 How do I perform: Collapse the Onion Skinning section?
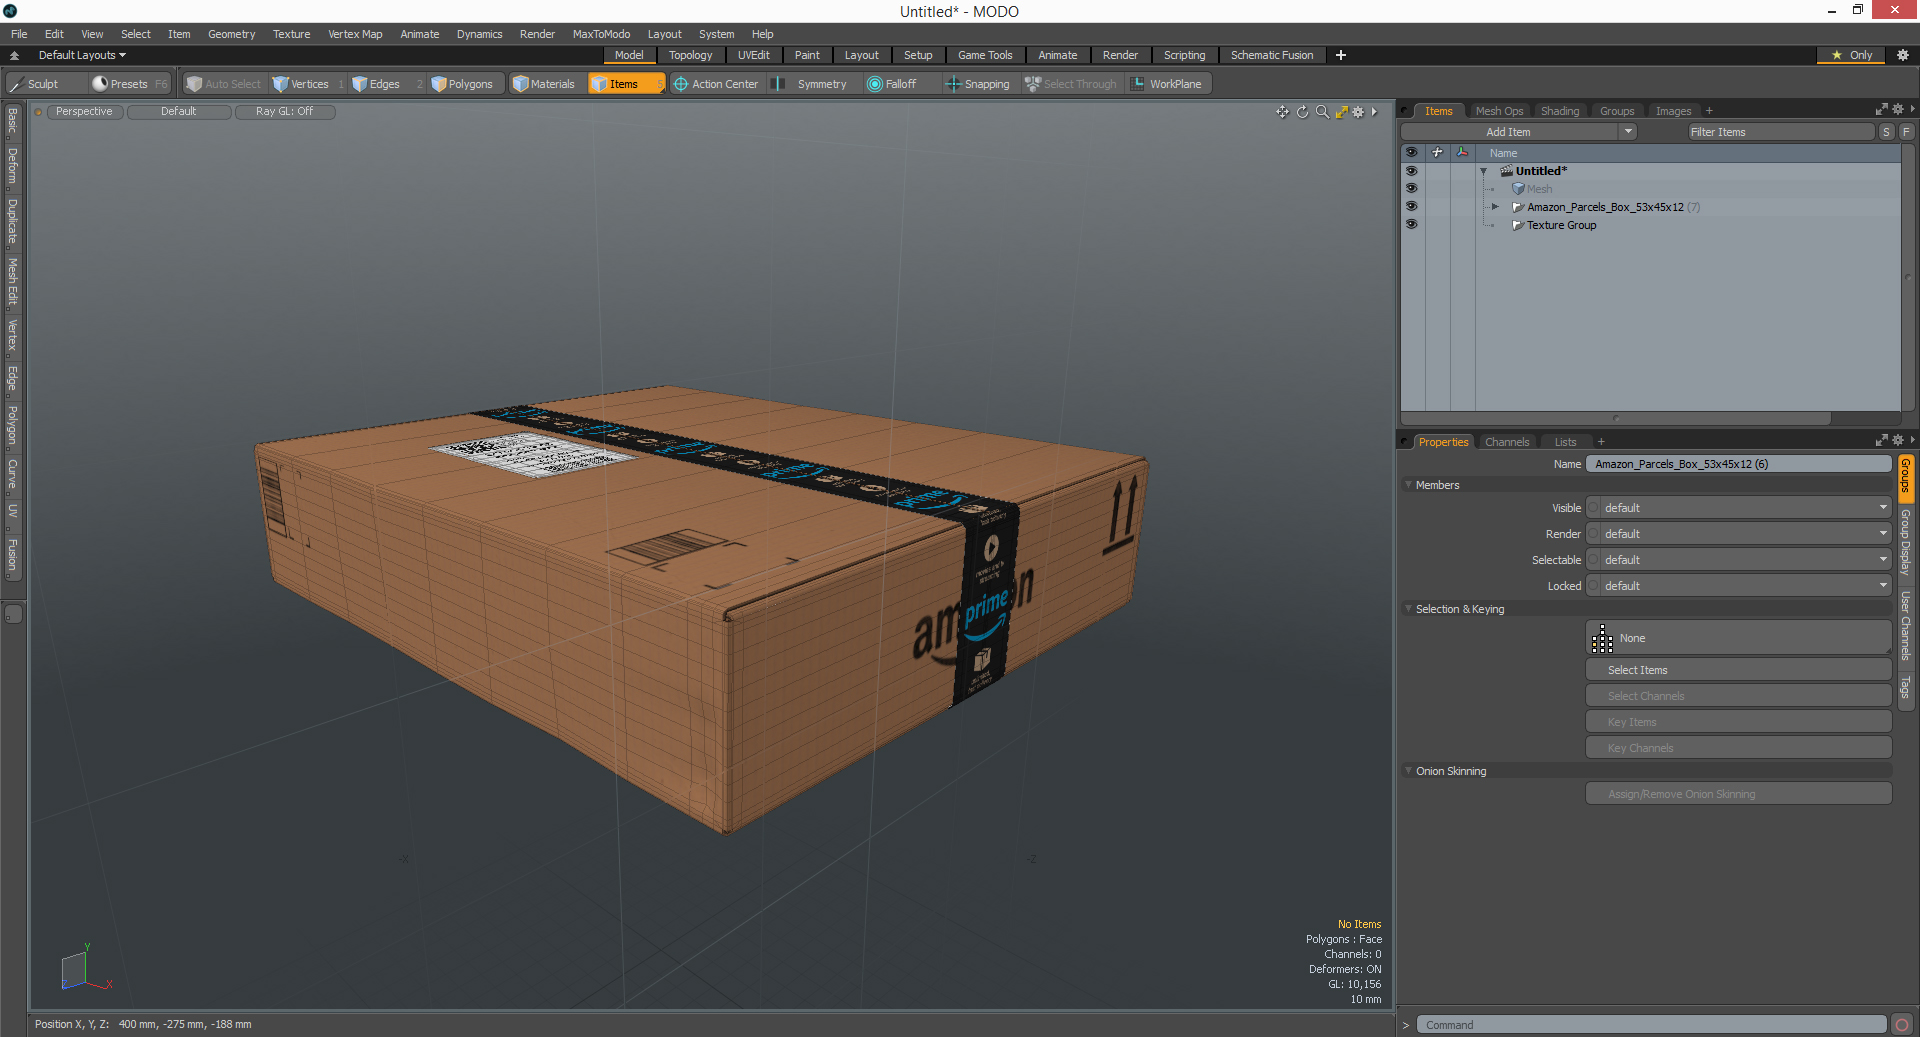coord(1409,771)
